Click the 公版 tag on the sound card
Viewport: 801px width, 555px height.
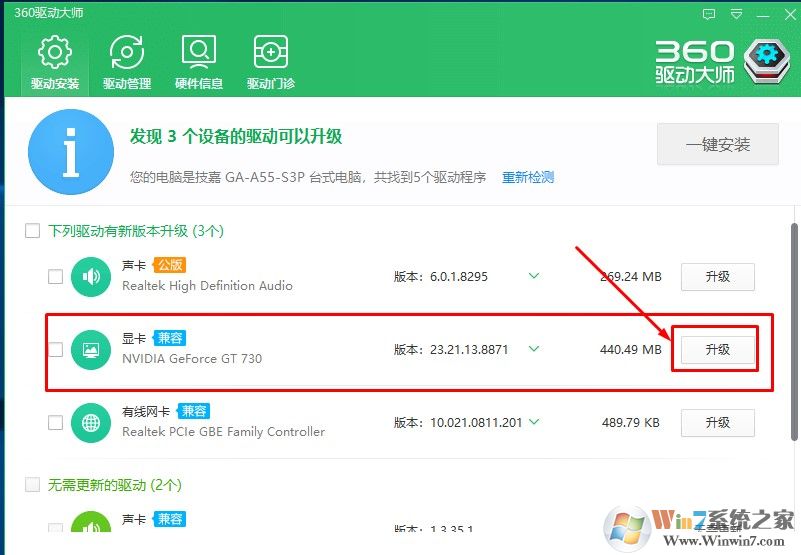(x=170, y=265)
